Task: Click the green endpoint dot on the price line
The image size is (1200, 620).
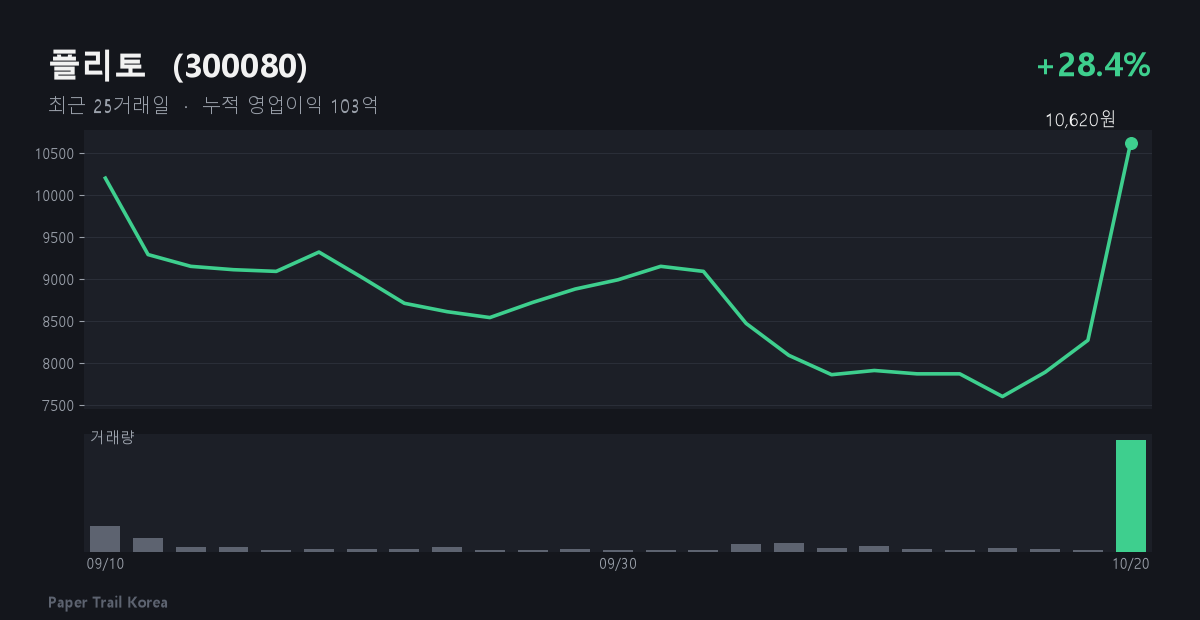Action: pos(1131,143)
